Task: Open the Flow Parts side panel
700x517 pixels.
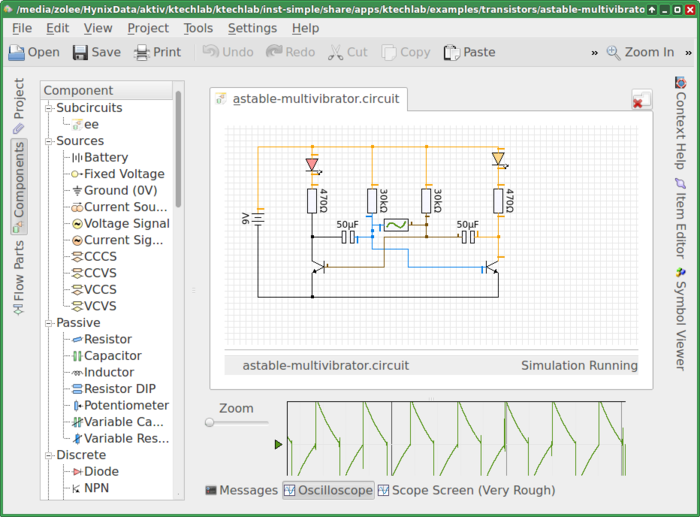Action: point(18,277)
